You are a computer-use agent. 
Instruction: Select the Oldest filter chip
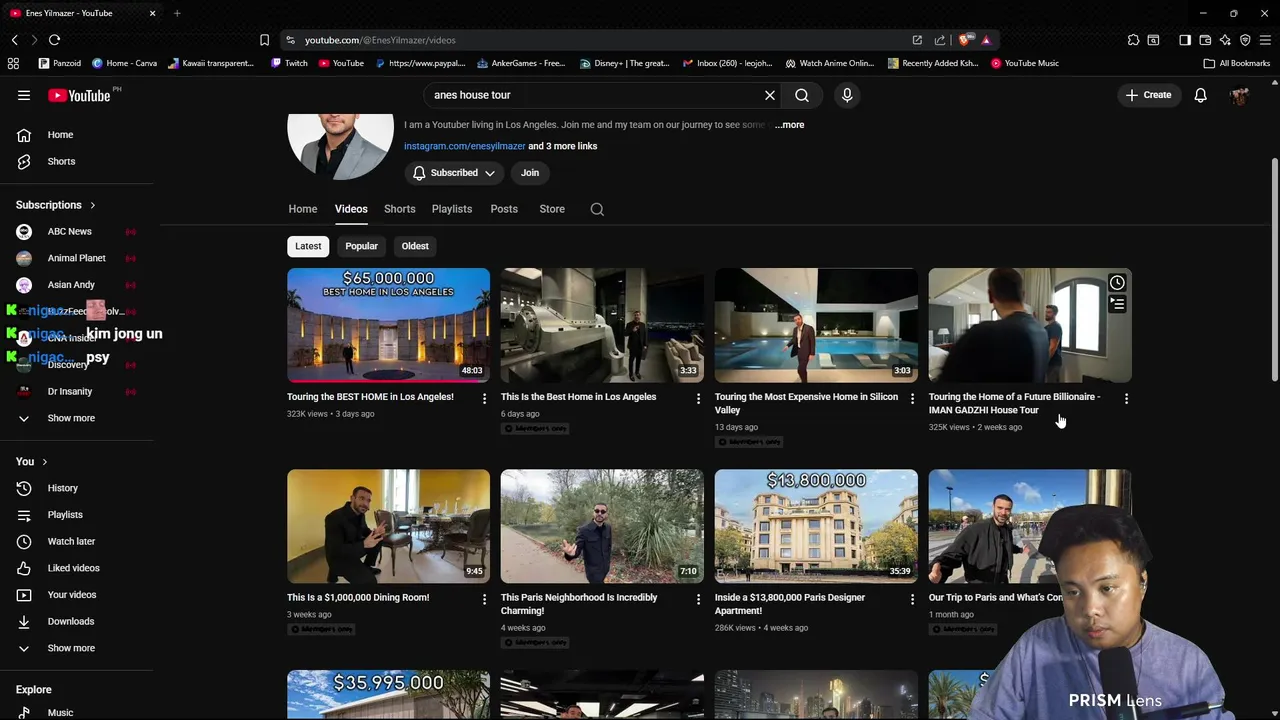click(x=415, y=246)
